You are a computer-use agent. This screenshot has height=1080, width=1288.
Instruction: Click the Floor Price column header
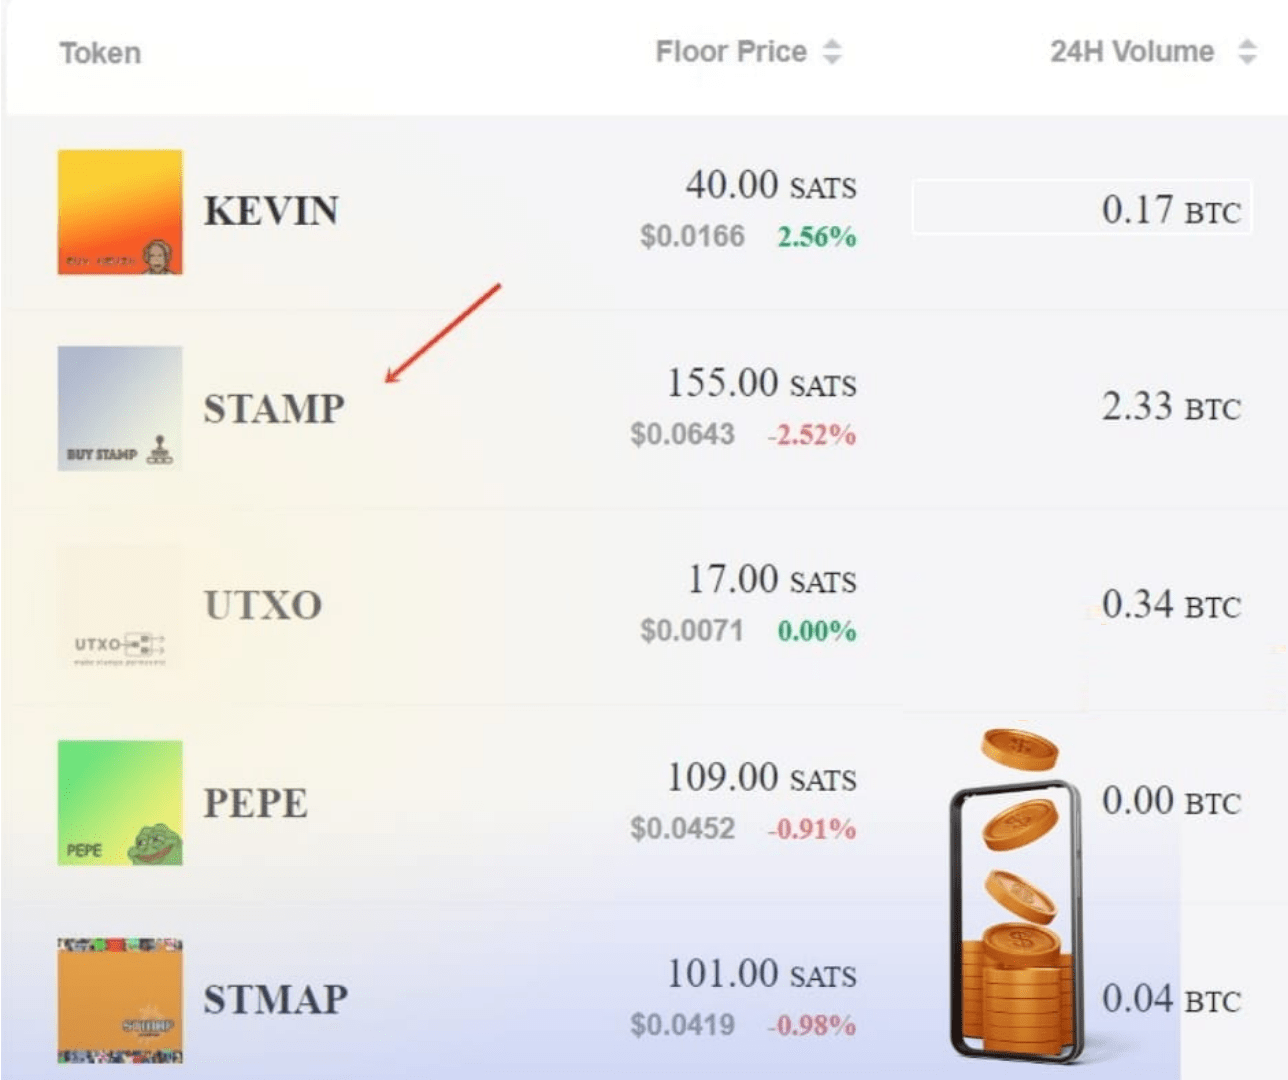click(731, 51)
